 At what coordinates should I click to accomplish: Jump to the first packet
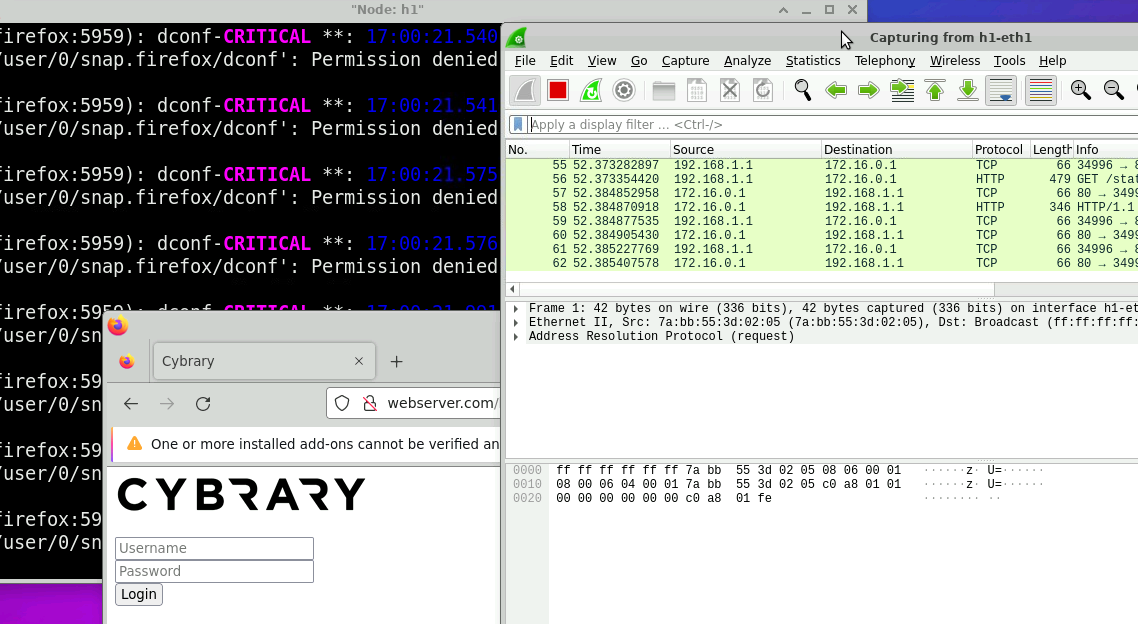coord(935,91)
